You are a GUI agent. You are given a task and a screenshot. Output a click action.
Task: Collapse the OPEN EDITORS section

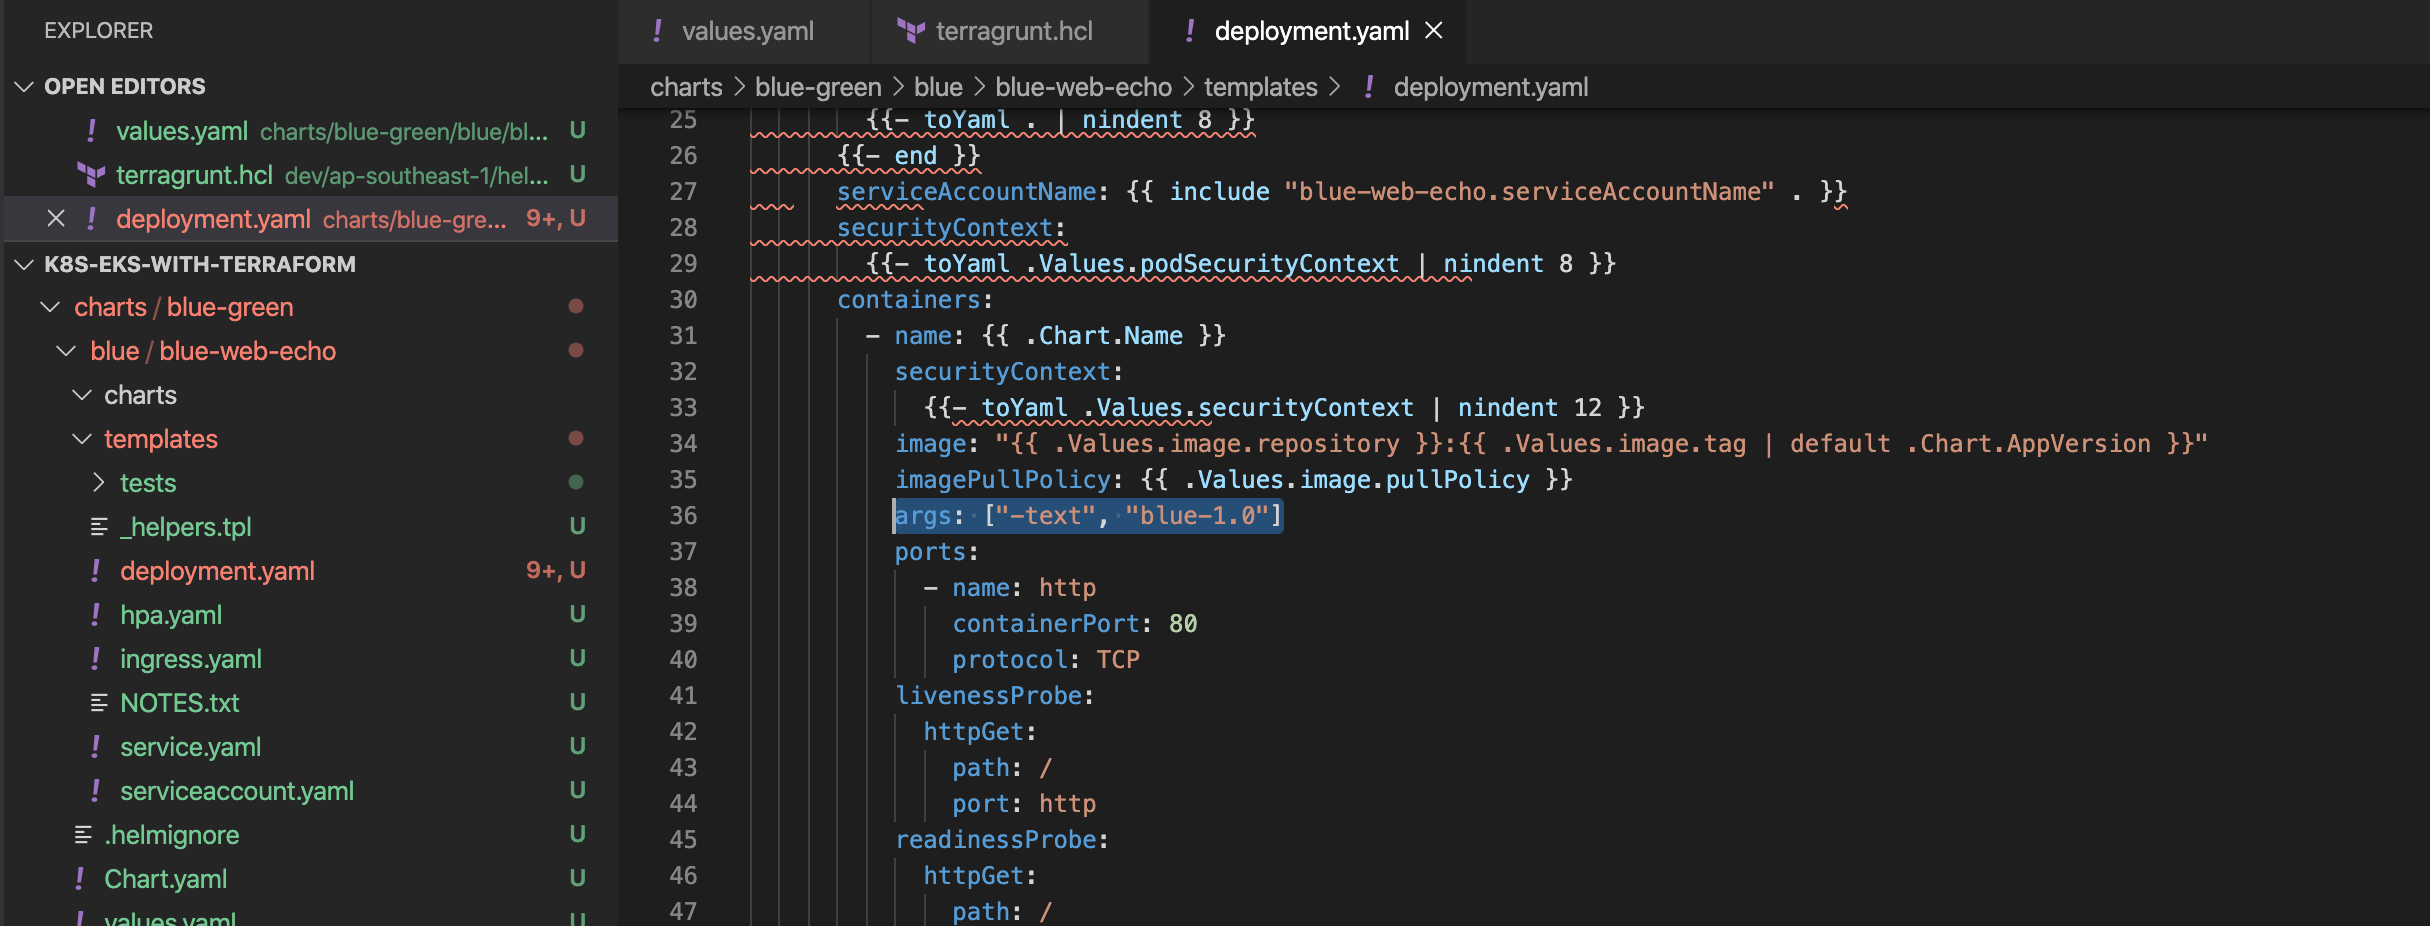25,87
